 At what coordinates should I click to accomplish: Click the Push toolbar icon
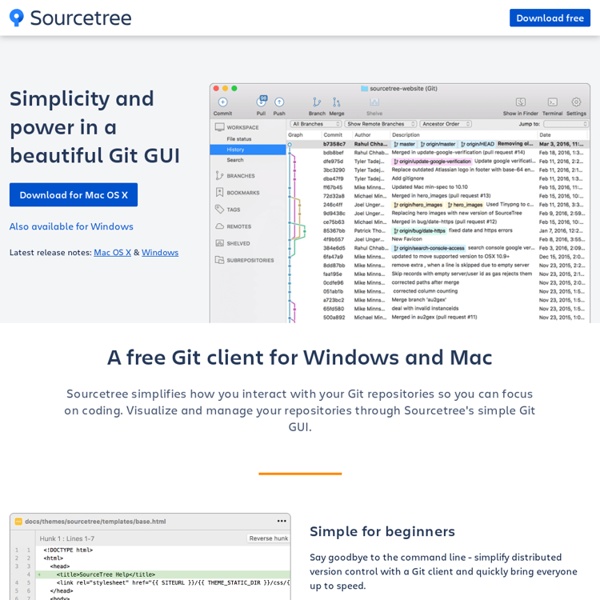pos(279,102)
